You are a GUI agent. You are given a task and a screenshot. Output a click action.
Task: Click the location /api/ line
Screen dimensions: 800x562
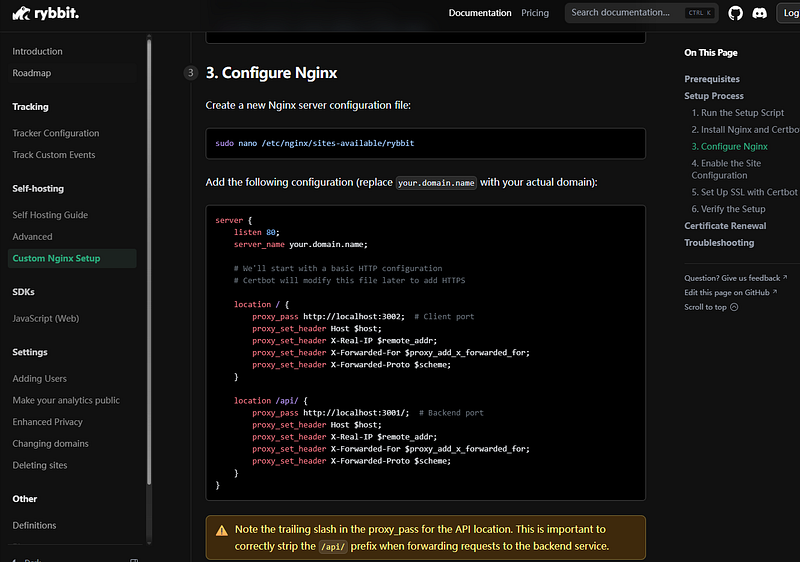coord(270,401)
